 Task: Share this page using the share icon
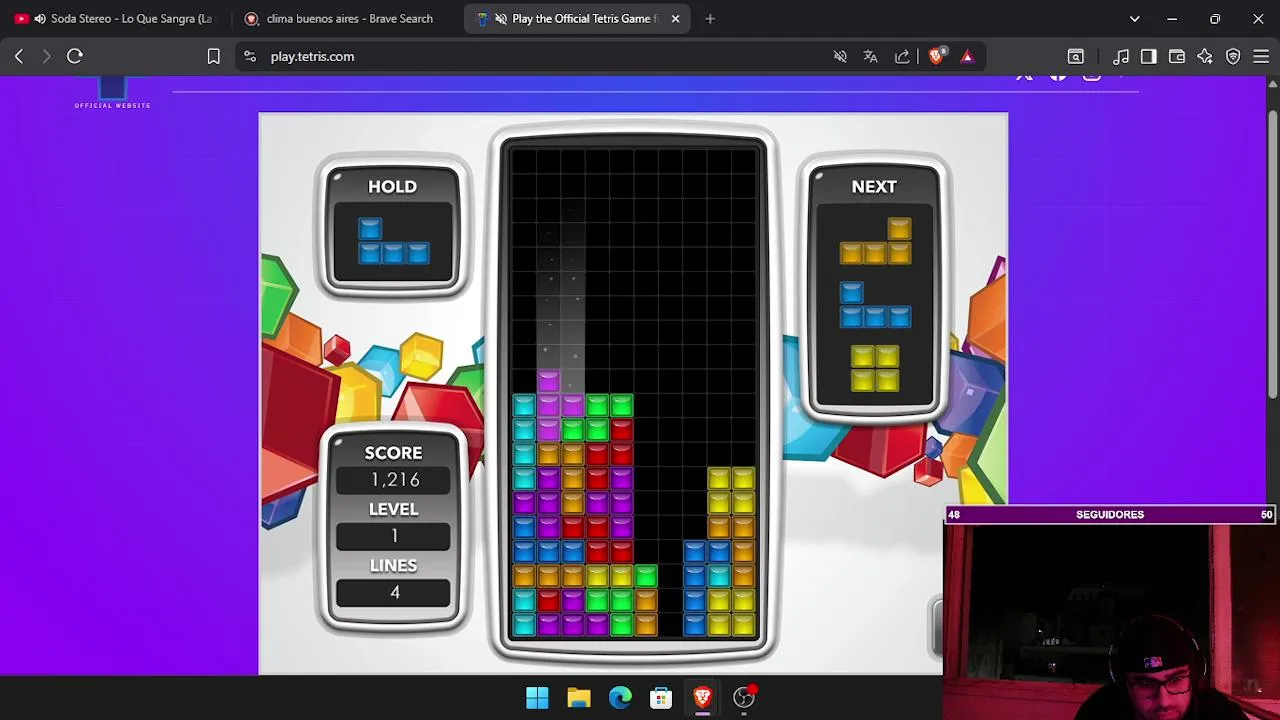click(x=902, y=57)
